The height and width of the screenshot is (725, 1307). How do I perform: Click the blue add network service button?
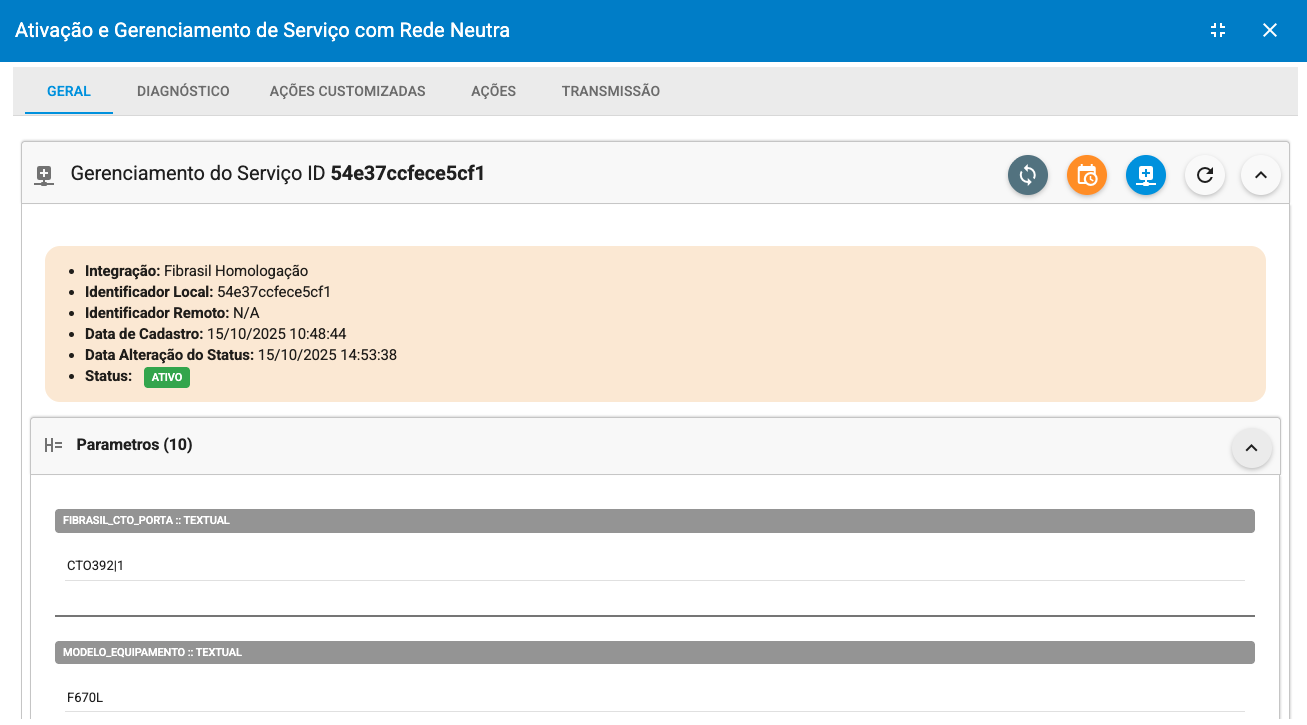pos(1146,175)
